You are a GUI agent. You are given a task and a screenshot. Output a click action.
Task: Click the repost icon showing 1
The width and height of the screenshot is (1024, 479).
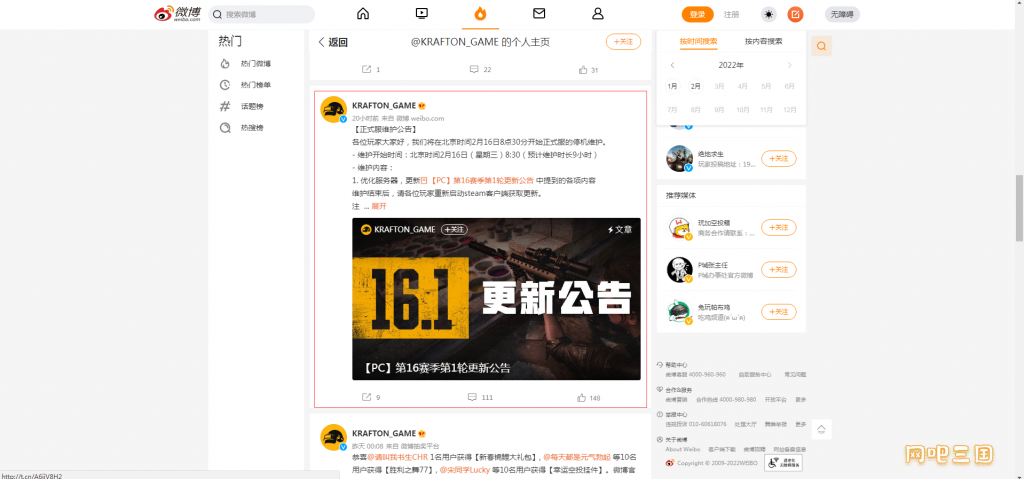pyautogui.click(x=367, y=69)
